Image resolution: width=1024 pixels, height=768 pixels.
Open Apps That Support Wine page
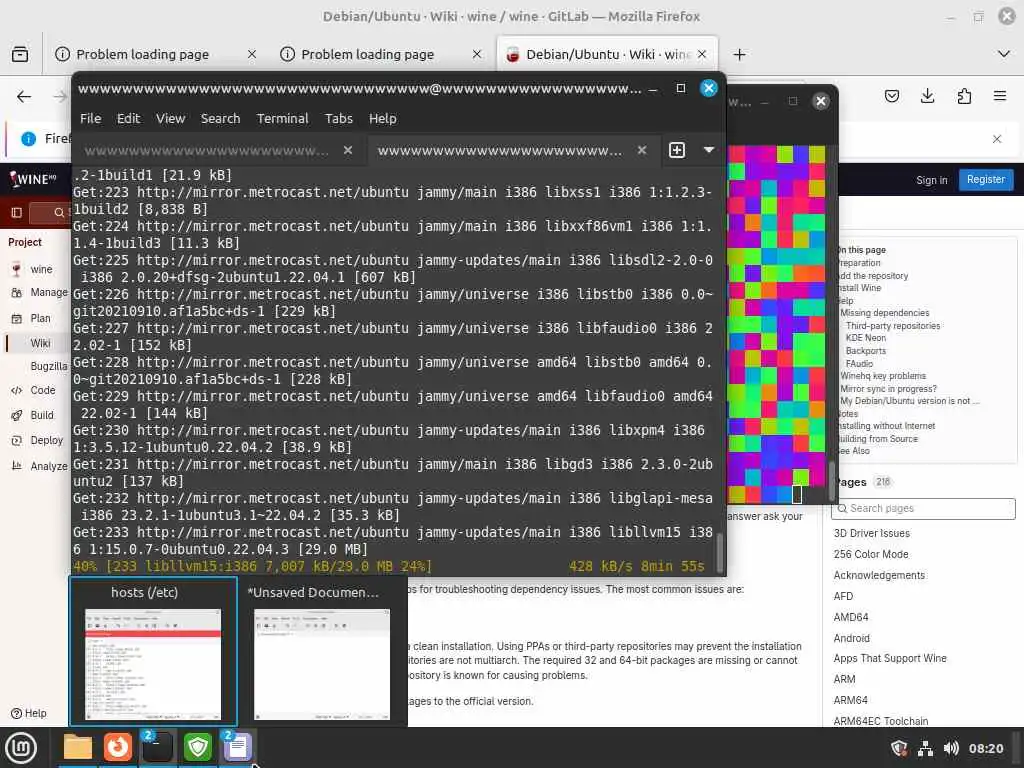[x=889, y=658]
